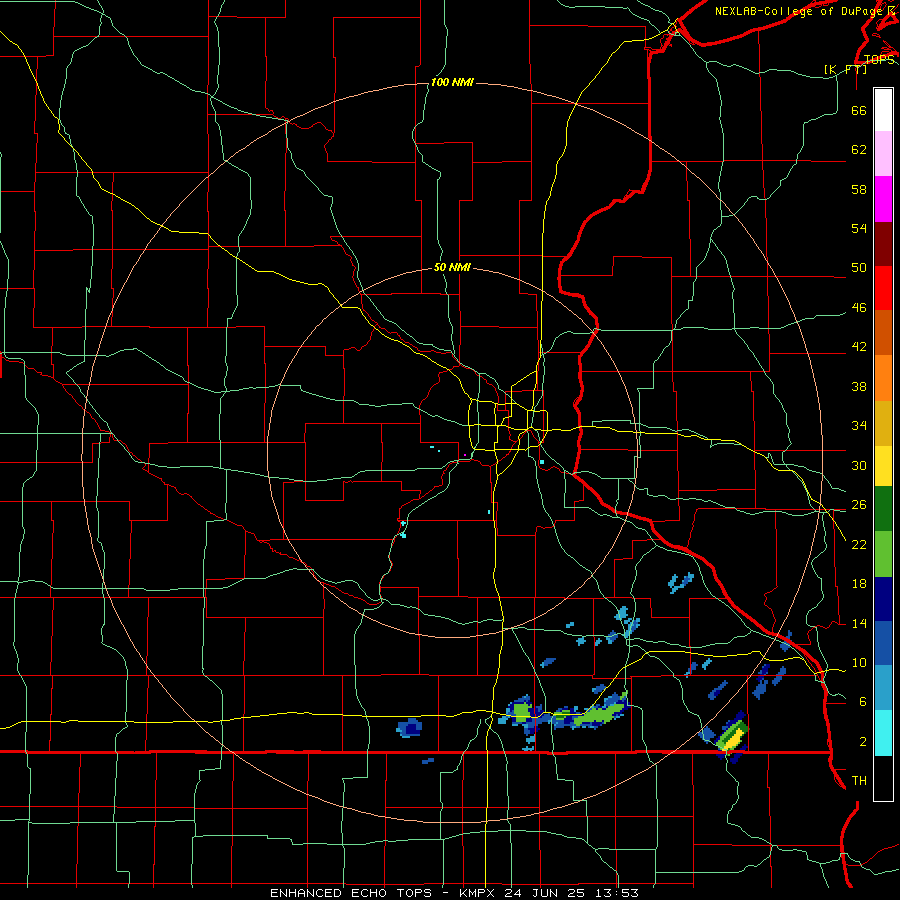The height and width of the screenshot is (900, 900).
Task: Click the light blue 14 kft swatch
Action: pos(883,688)
